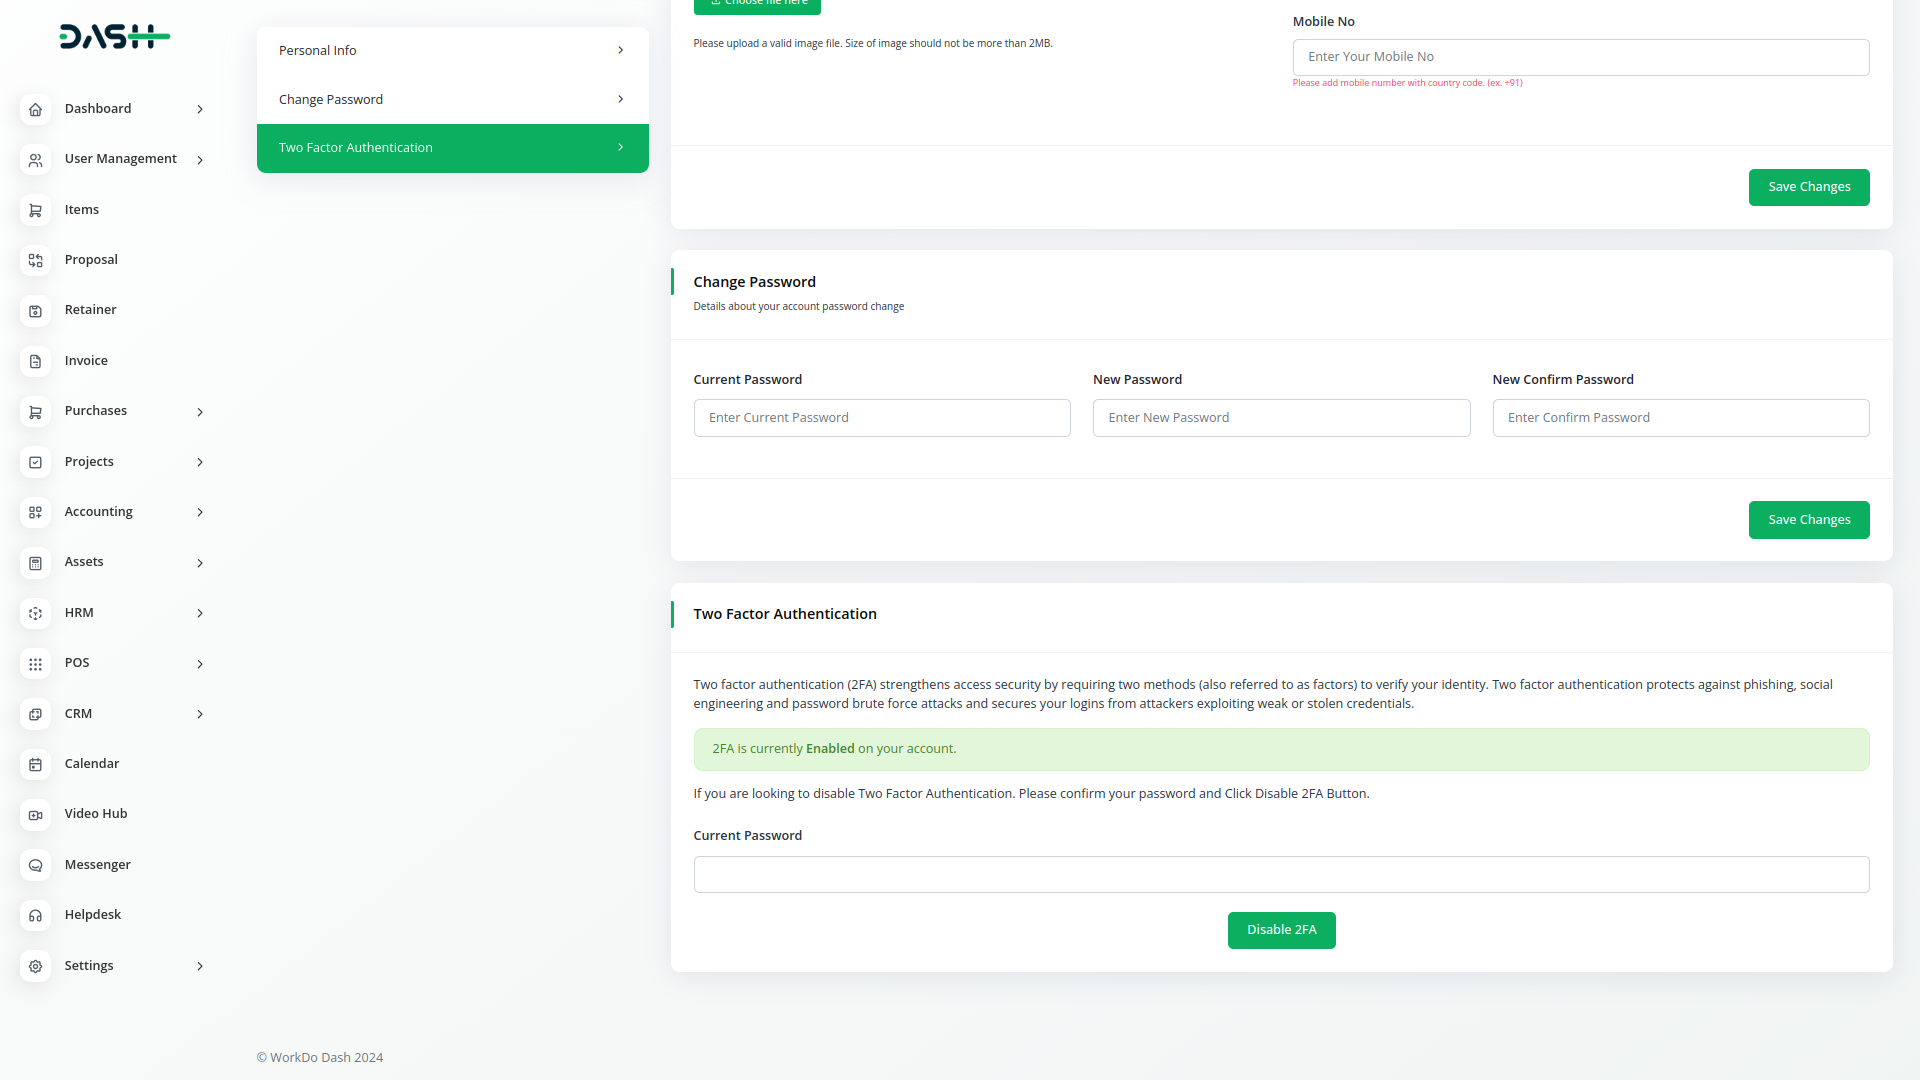Open the Two Factor Authentication tab
The height and width of the screenshot is (1080, 1920).
pyautogui.click(x=452, y=148)
